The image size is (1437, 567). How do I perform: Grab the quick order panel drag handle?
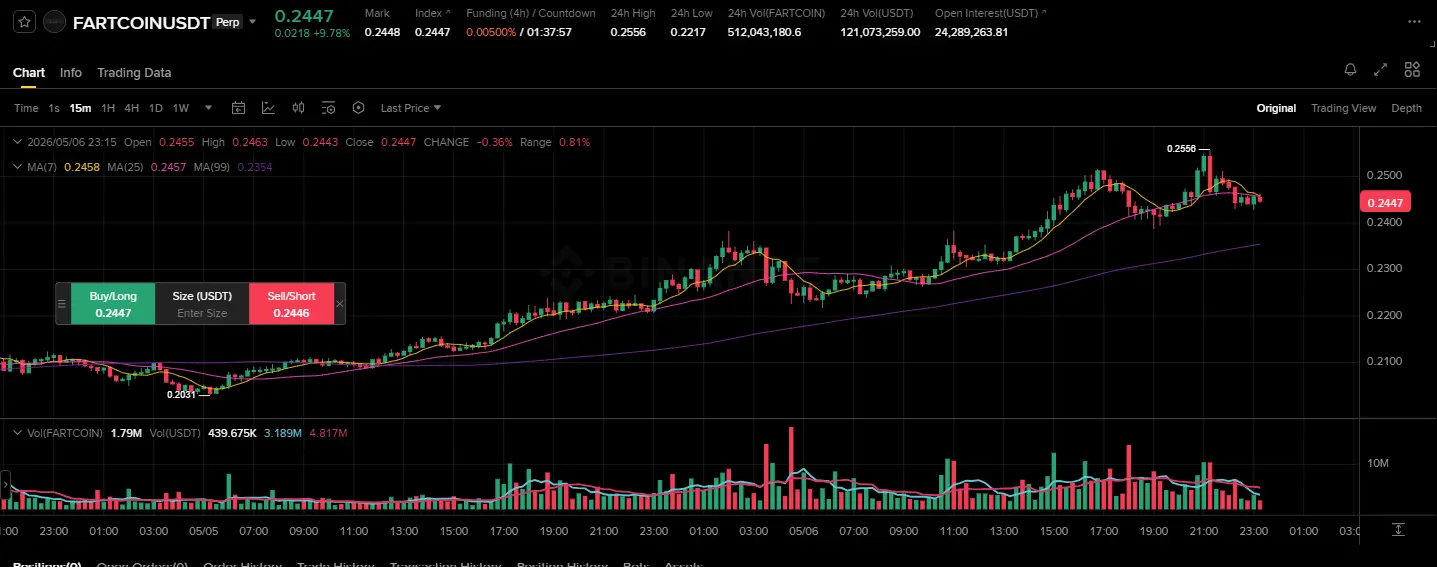tap(62, 304)
